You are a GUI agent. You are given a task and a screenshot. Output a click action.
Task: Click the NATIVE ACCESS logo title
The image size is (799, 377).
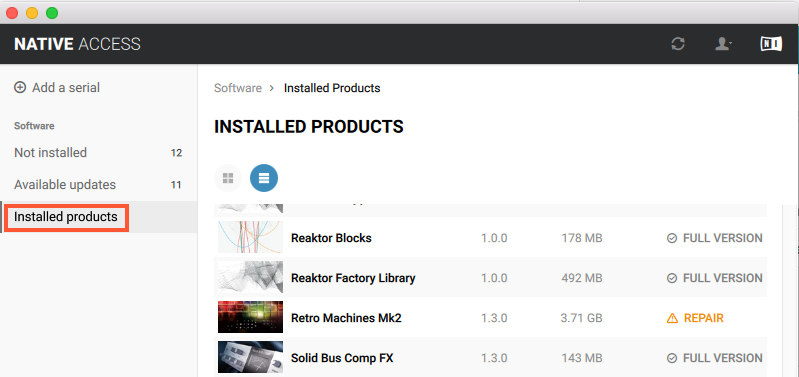(77, 44)
